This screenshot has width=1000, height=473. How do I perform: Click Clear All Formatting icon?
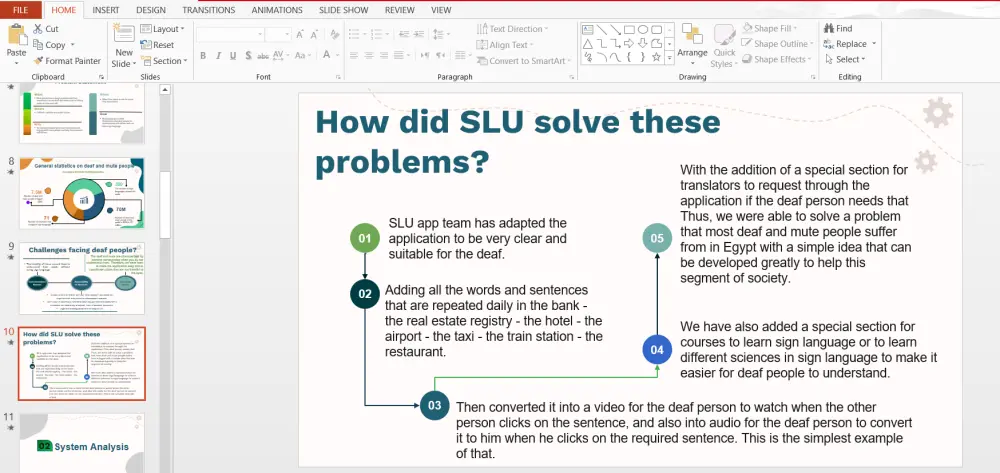335,34
